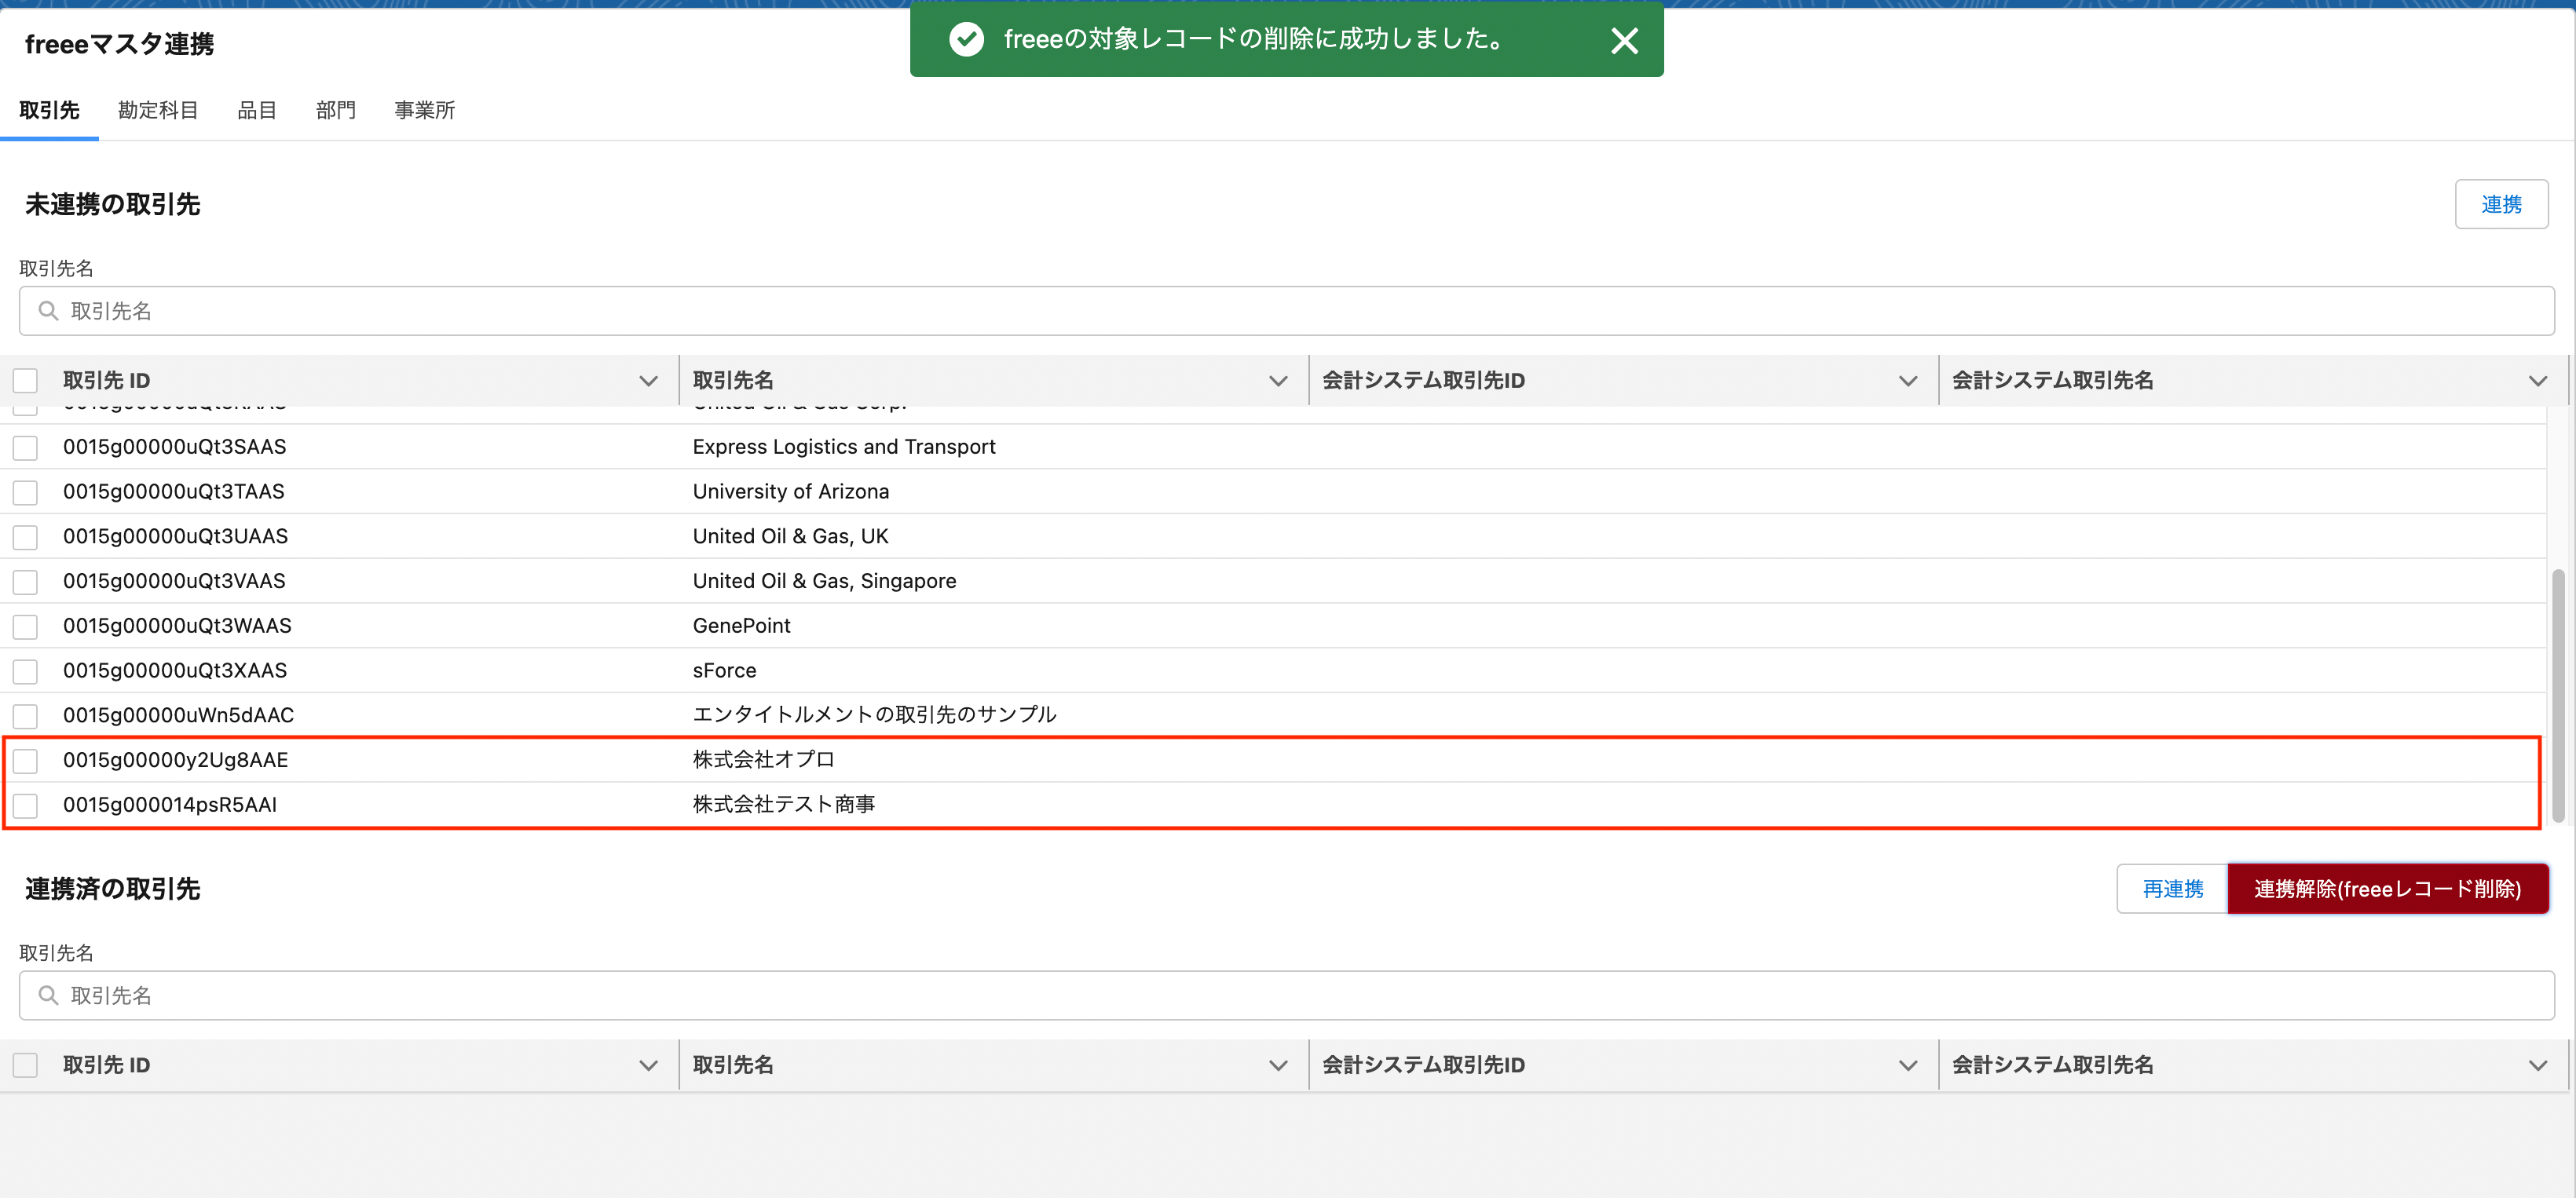Click the 未連携 table vertical scrollbar
Image resolution: width=2576 pixels, height=1198 pixels.
click(2557, 695)
